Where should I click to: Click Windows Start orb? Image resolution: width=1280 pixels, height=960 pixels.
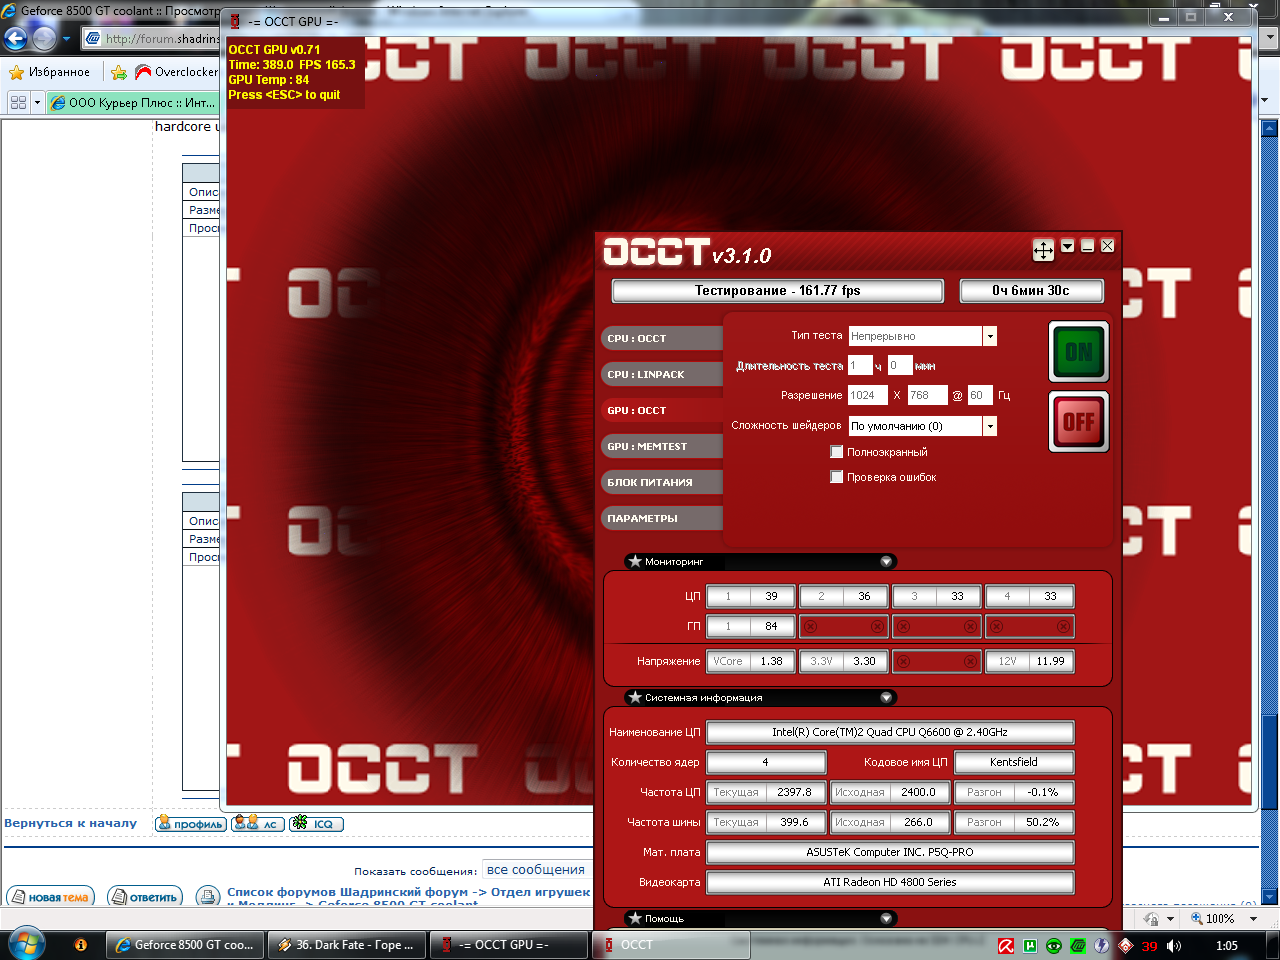click(26, 944)
